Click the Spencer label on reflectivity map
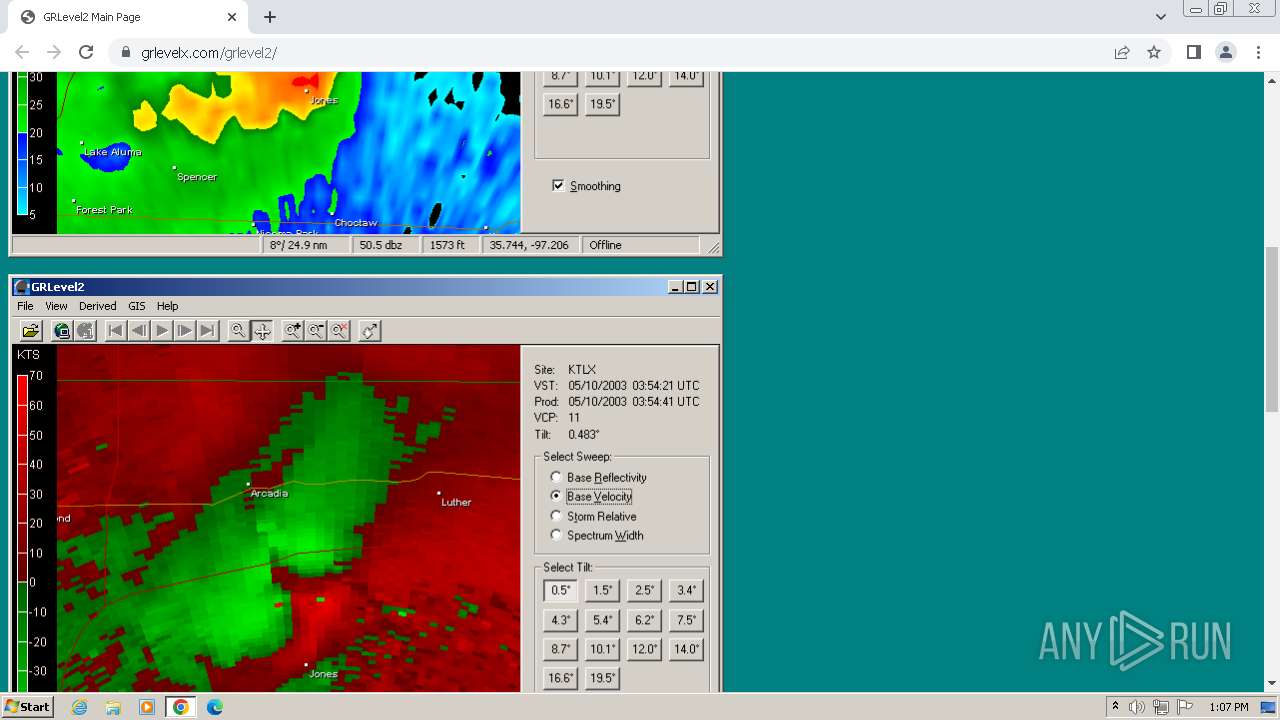 tap(197, 177)
